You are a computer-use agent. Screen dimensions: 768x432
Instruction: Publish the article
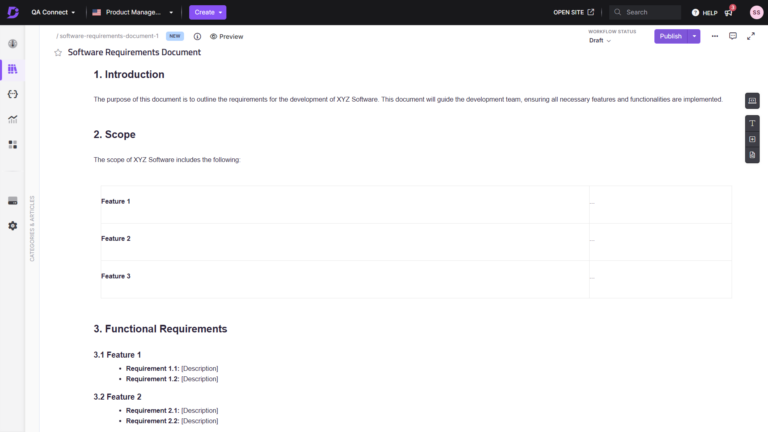[670, 36]
